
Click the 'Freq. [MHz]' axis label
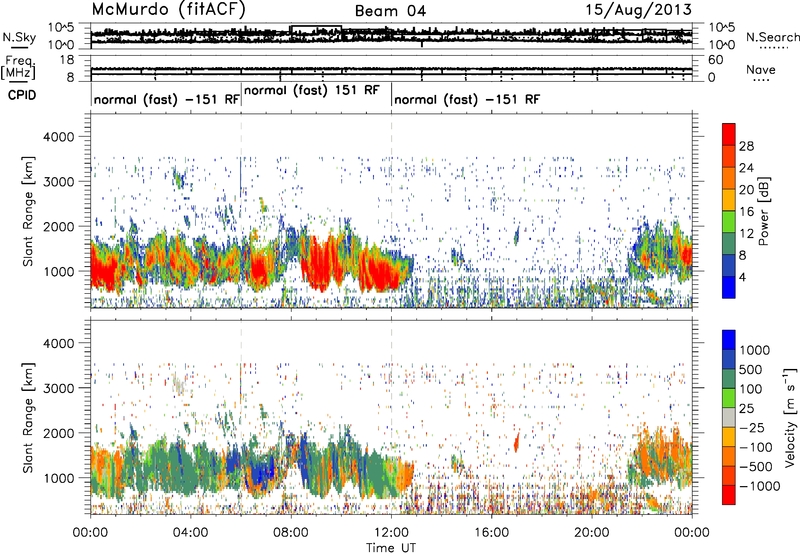18,67
